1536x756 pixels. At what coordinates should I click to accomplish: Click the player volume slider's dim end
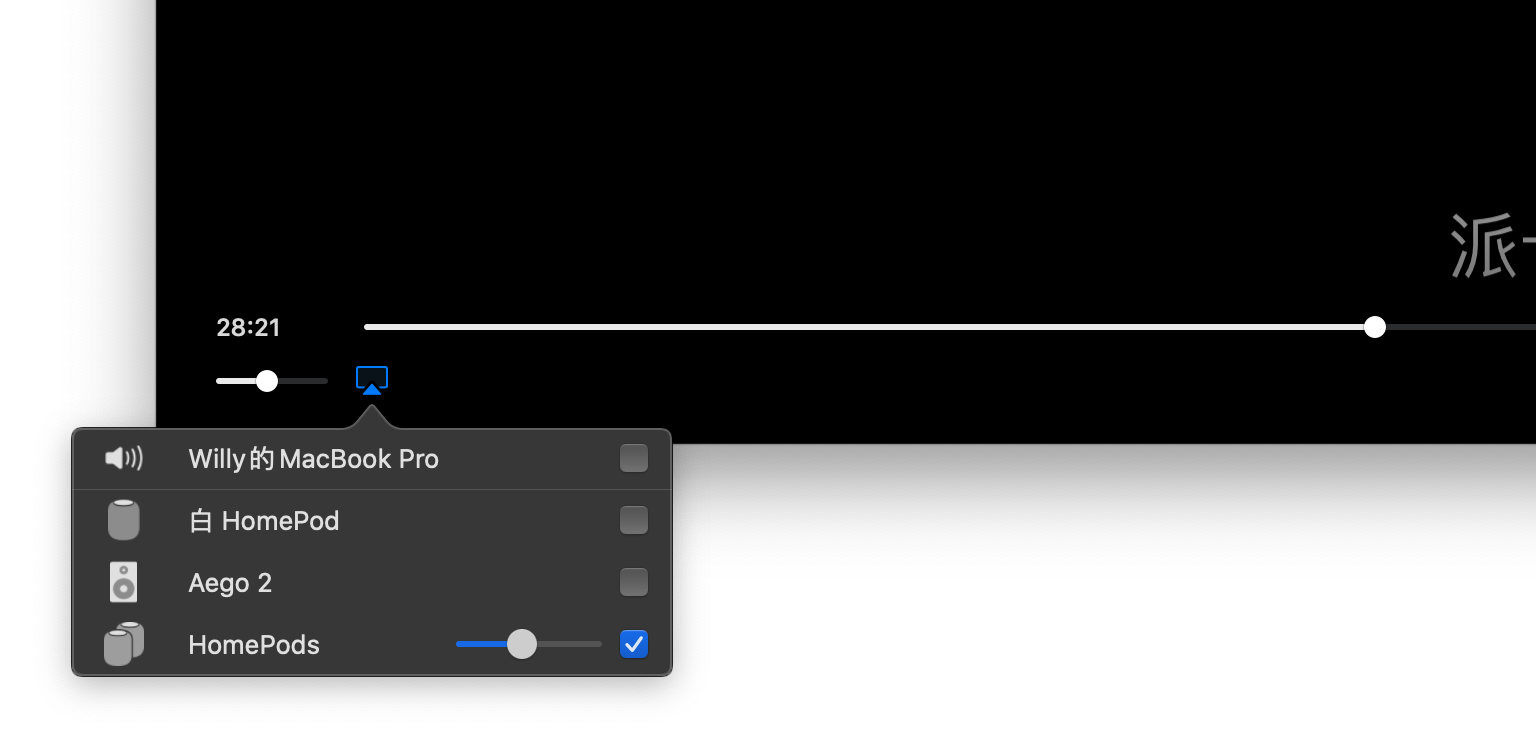303,381
